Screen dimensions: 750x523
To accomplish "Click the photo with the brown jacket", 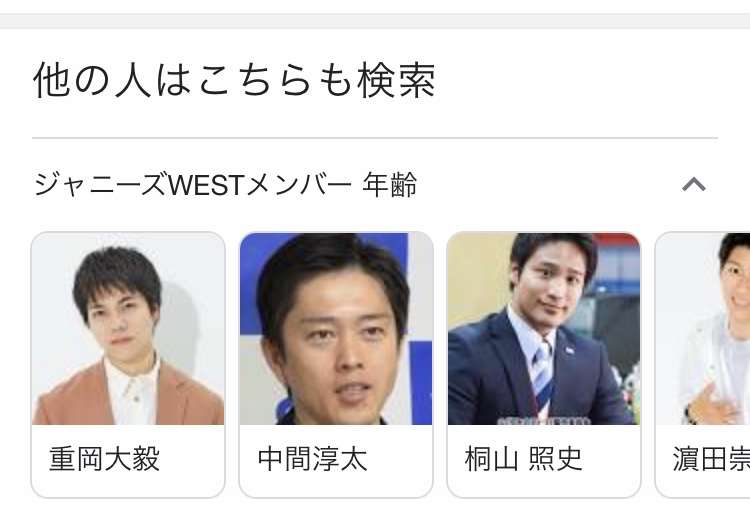I will pos(128,329).
